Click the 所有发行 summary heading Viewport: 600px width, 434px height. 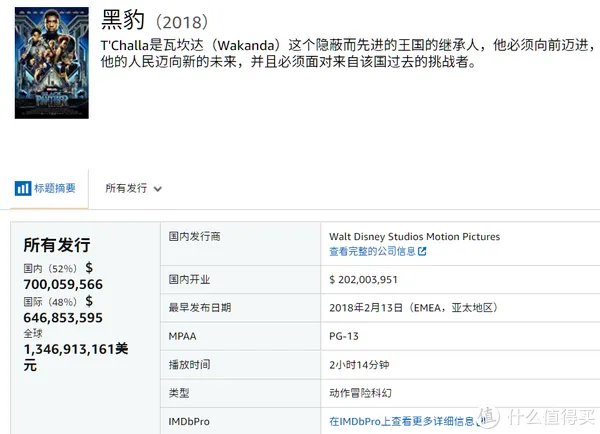click(57, 245)
